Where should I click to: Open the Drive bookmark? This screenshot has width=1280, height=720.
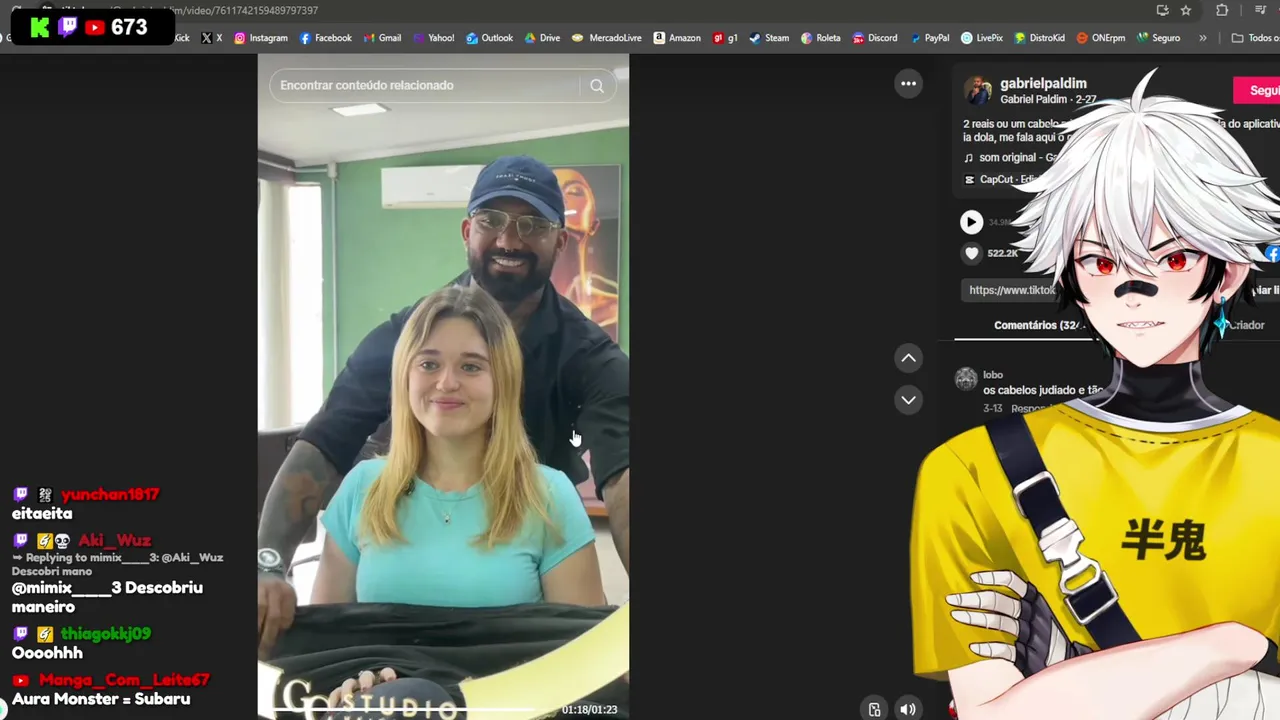(x=542, y=38)
